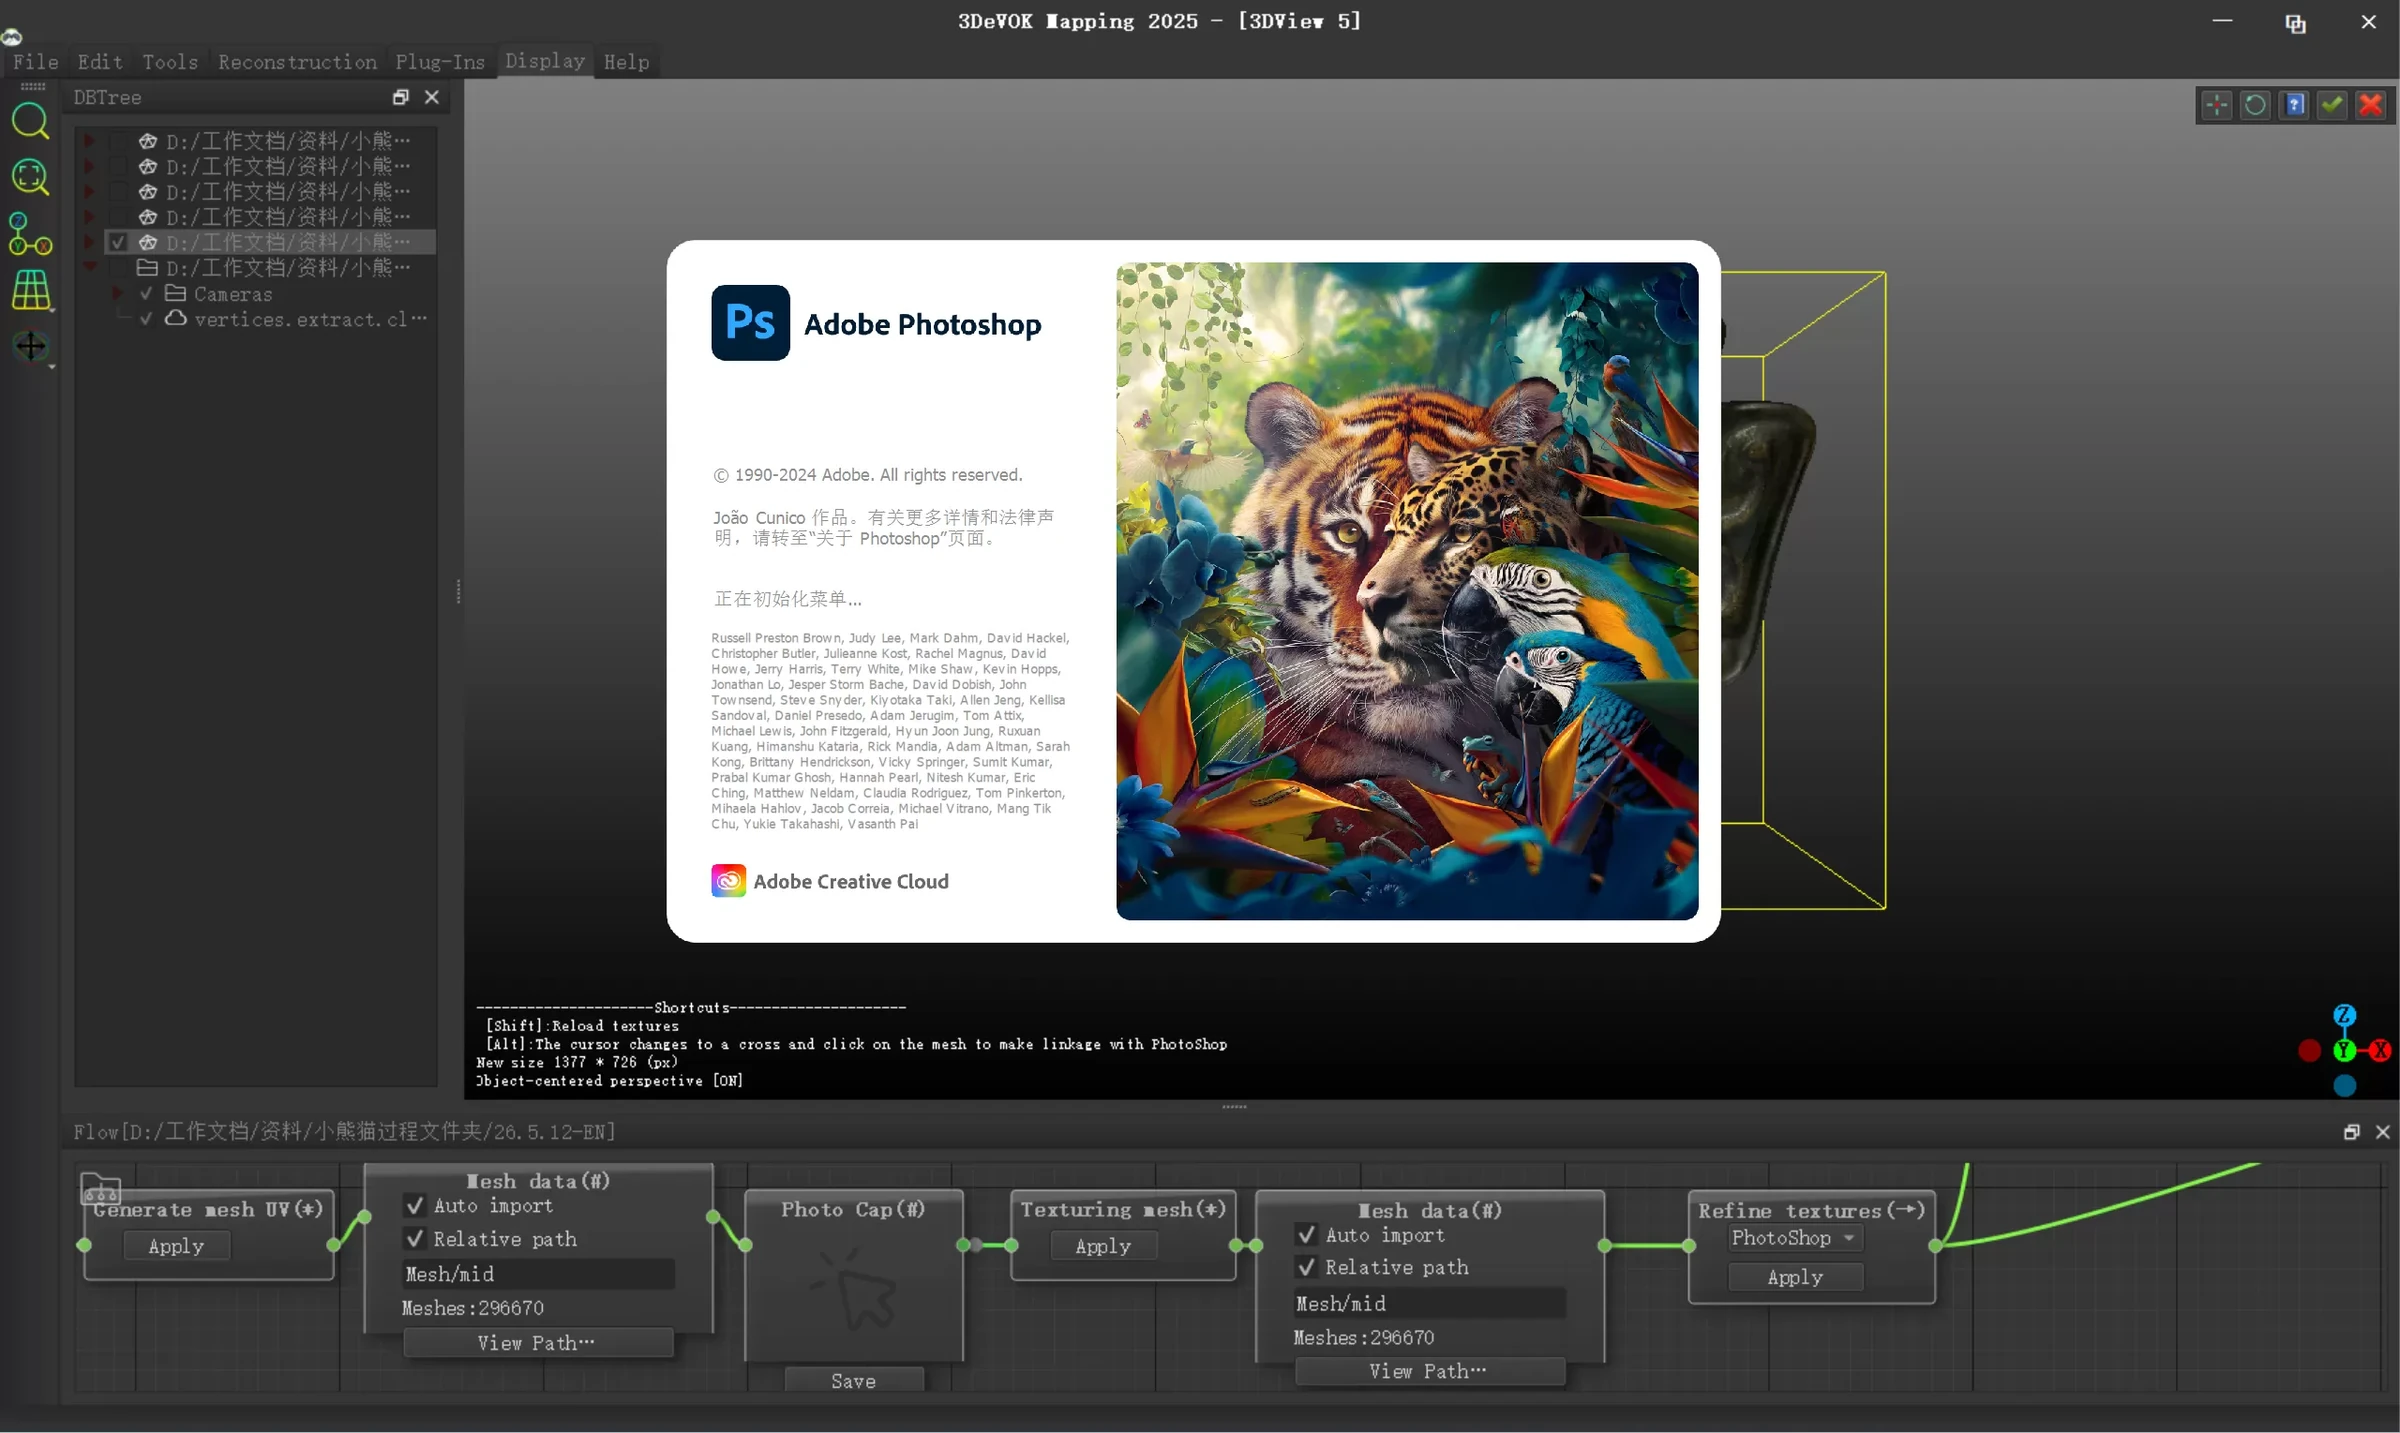Uncheck Relative path in Mesh data node after Generate mesh UV
Viewport: 2400px width, 1433px height.
[415, 1239]
